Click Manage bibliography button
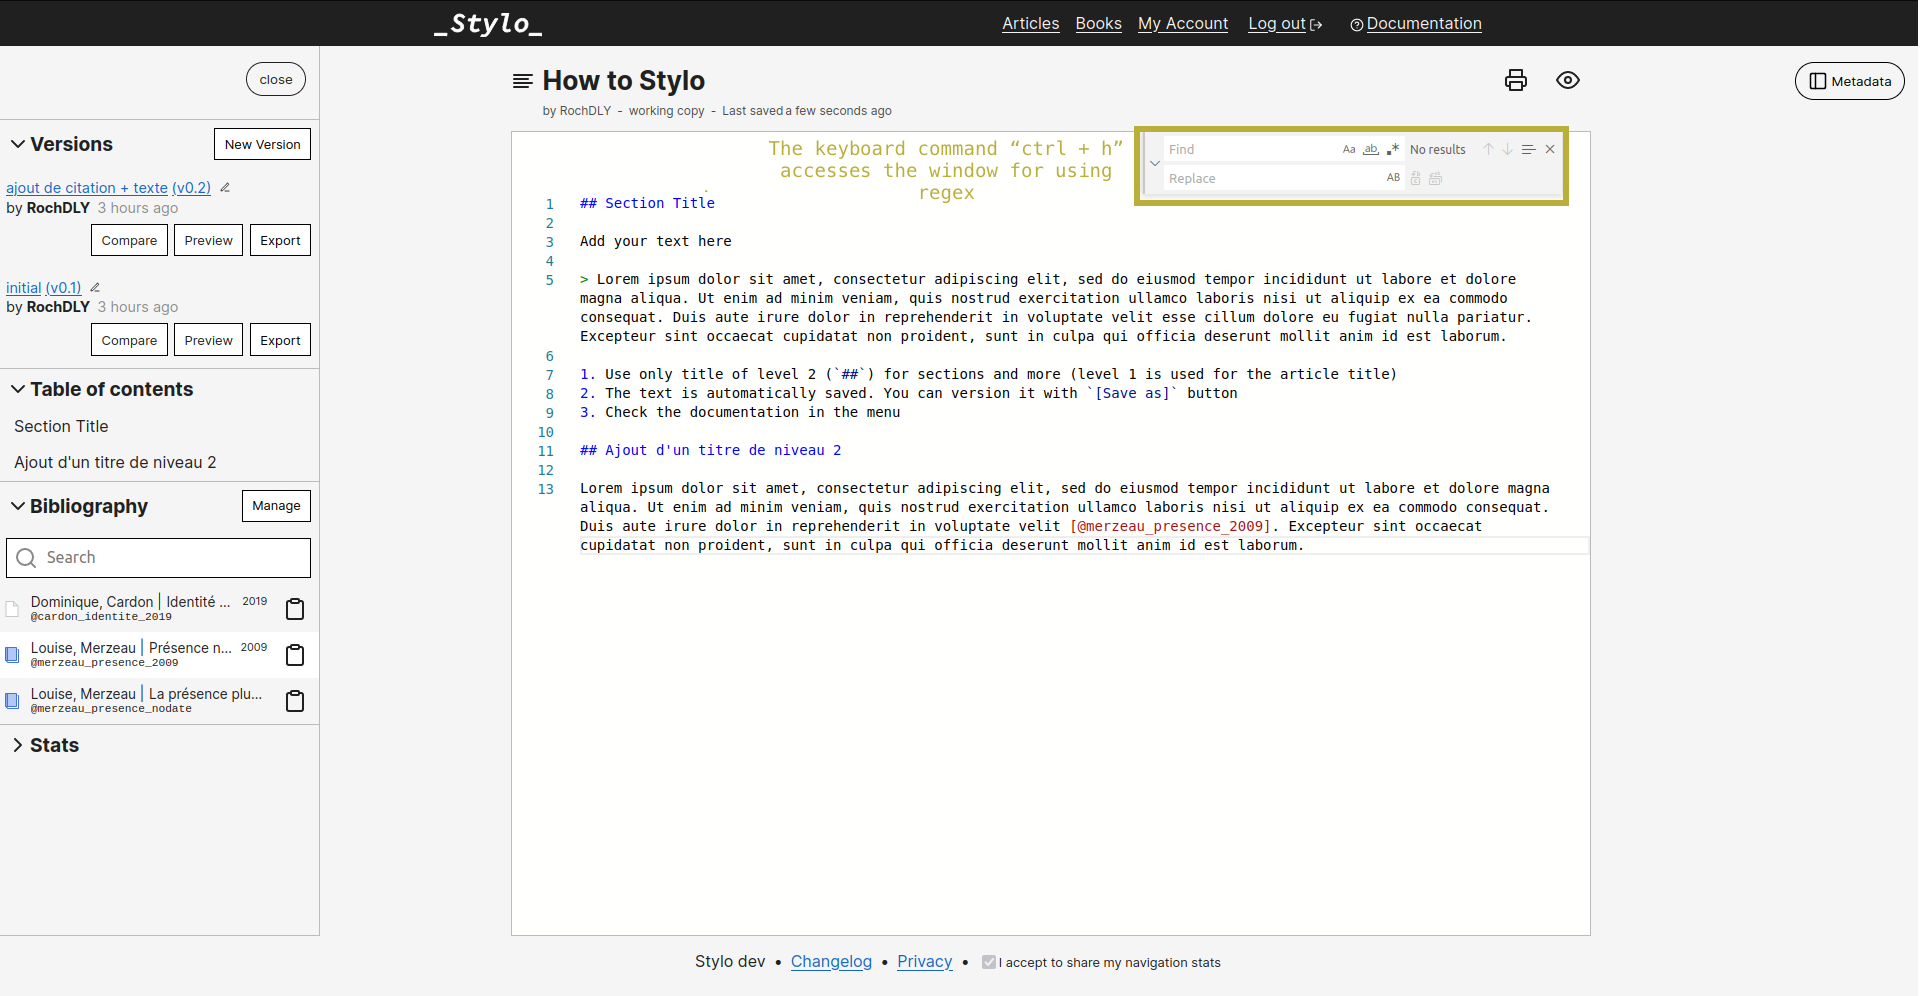1921x996 pixels. point(277,506)
